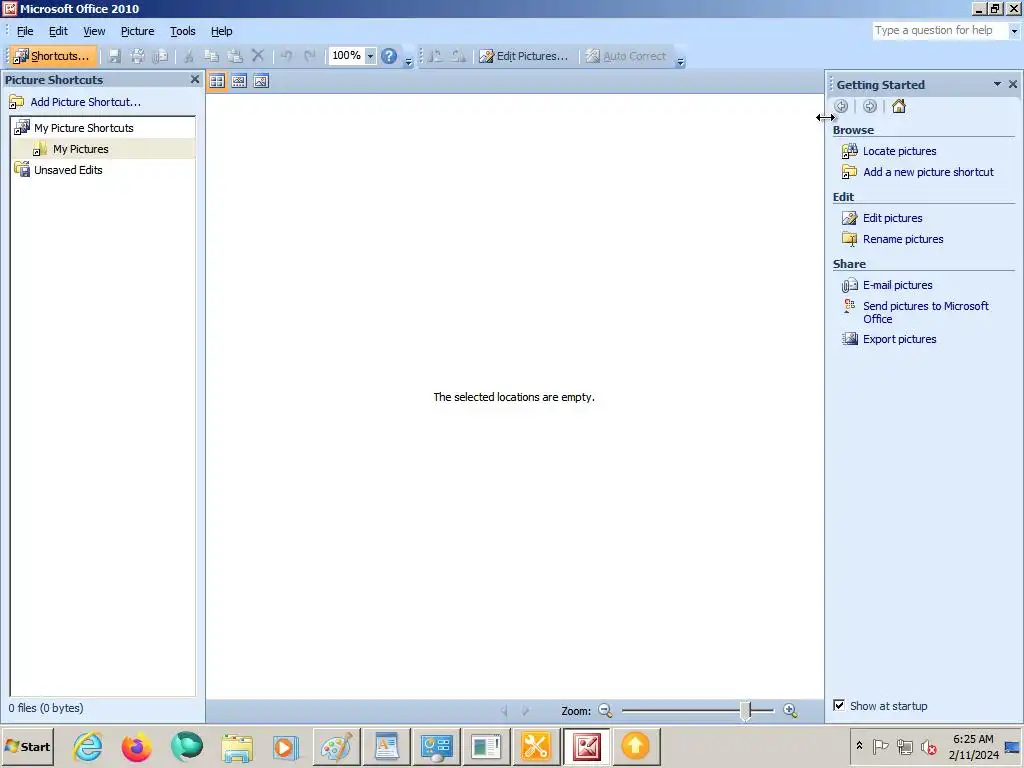The width and height of the screenshot is (1024, 768).
Task: Expand hidden system tray icons
Action: click(859, 745)
